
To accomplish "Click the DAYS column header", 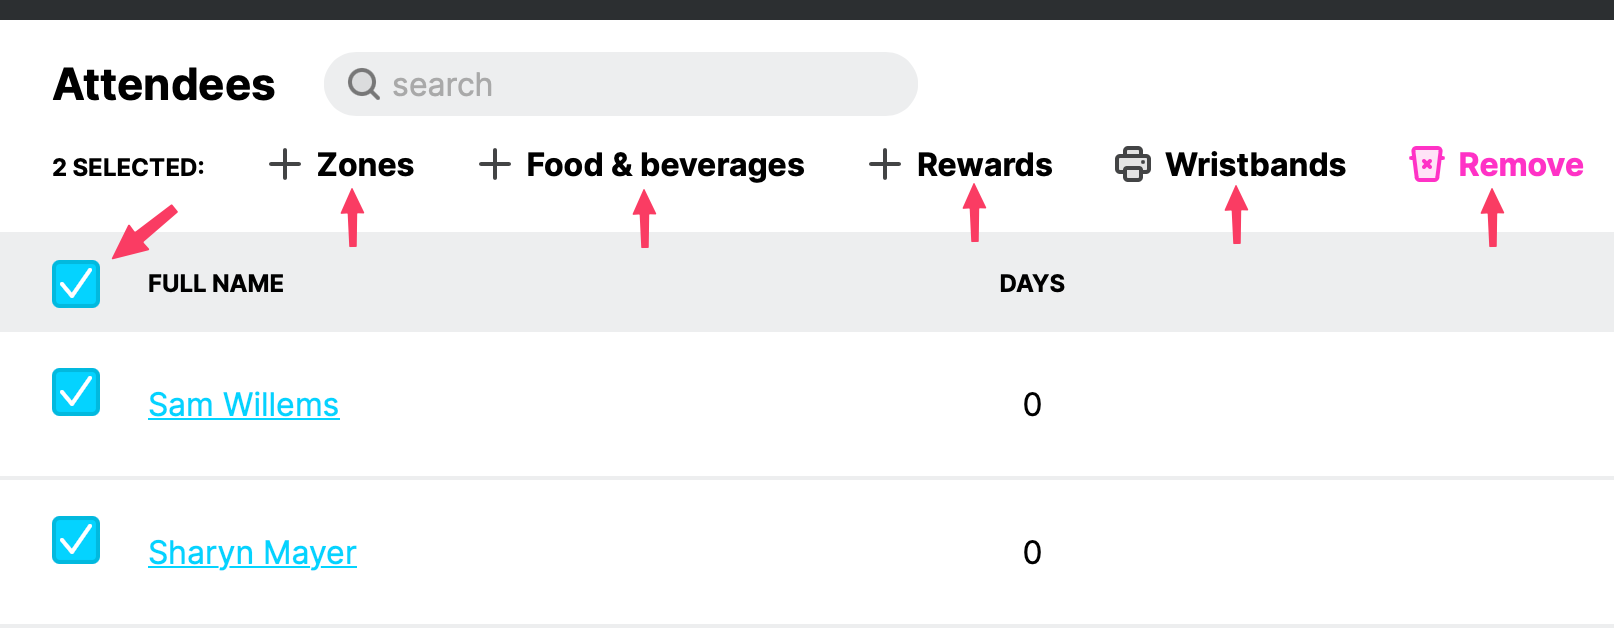I will 1032,284.
